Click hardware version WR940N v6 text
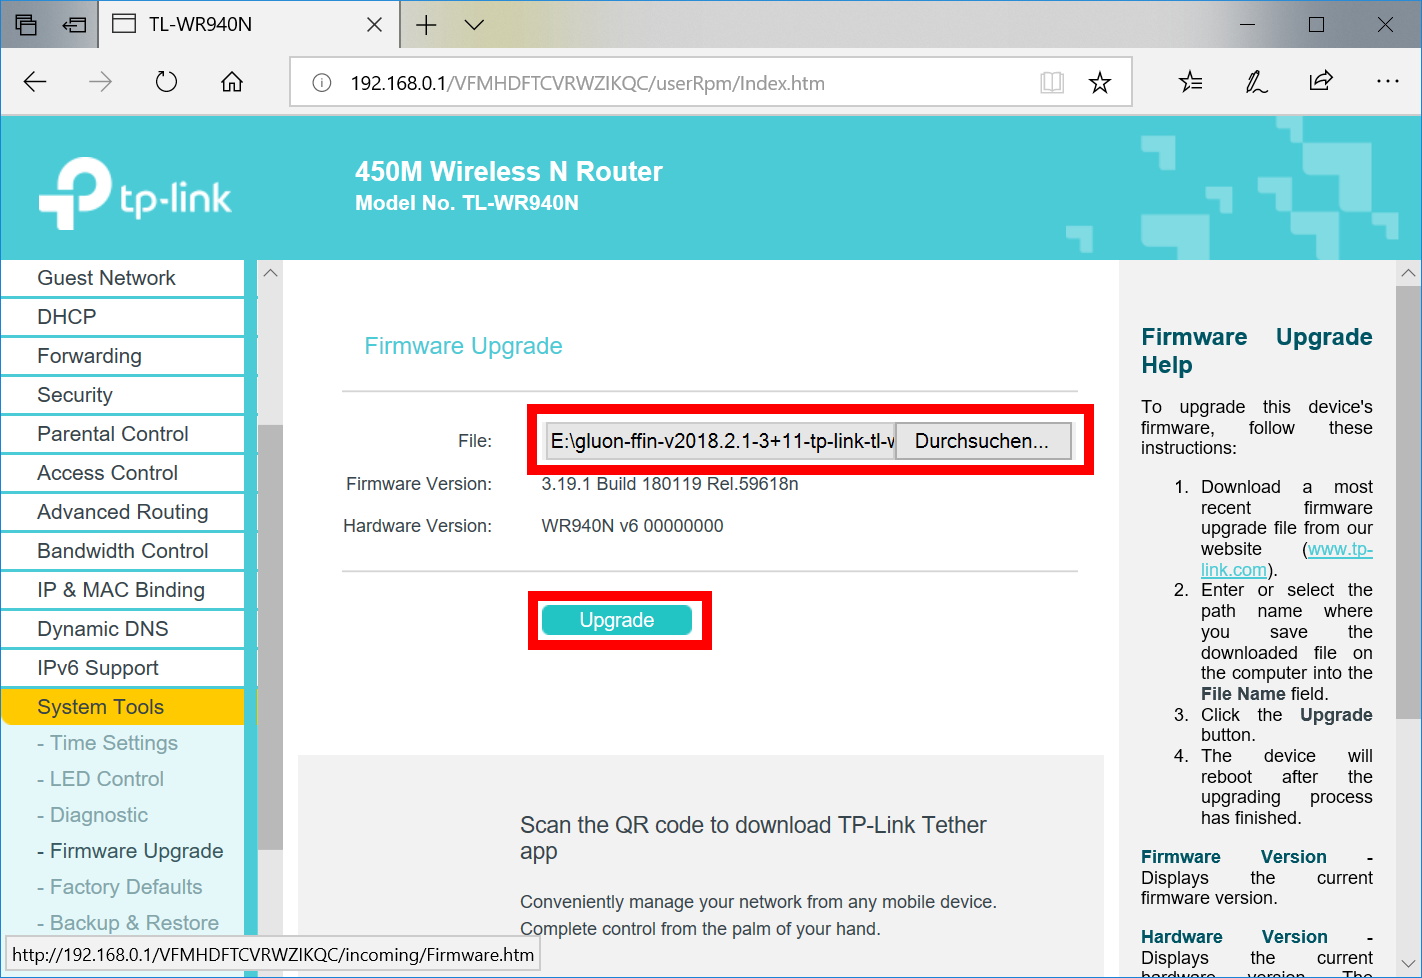The image size is (1422, 978). [632, 526]
